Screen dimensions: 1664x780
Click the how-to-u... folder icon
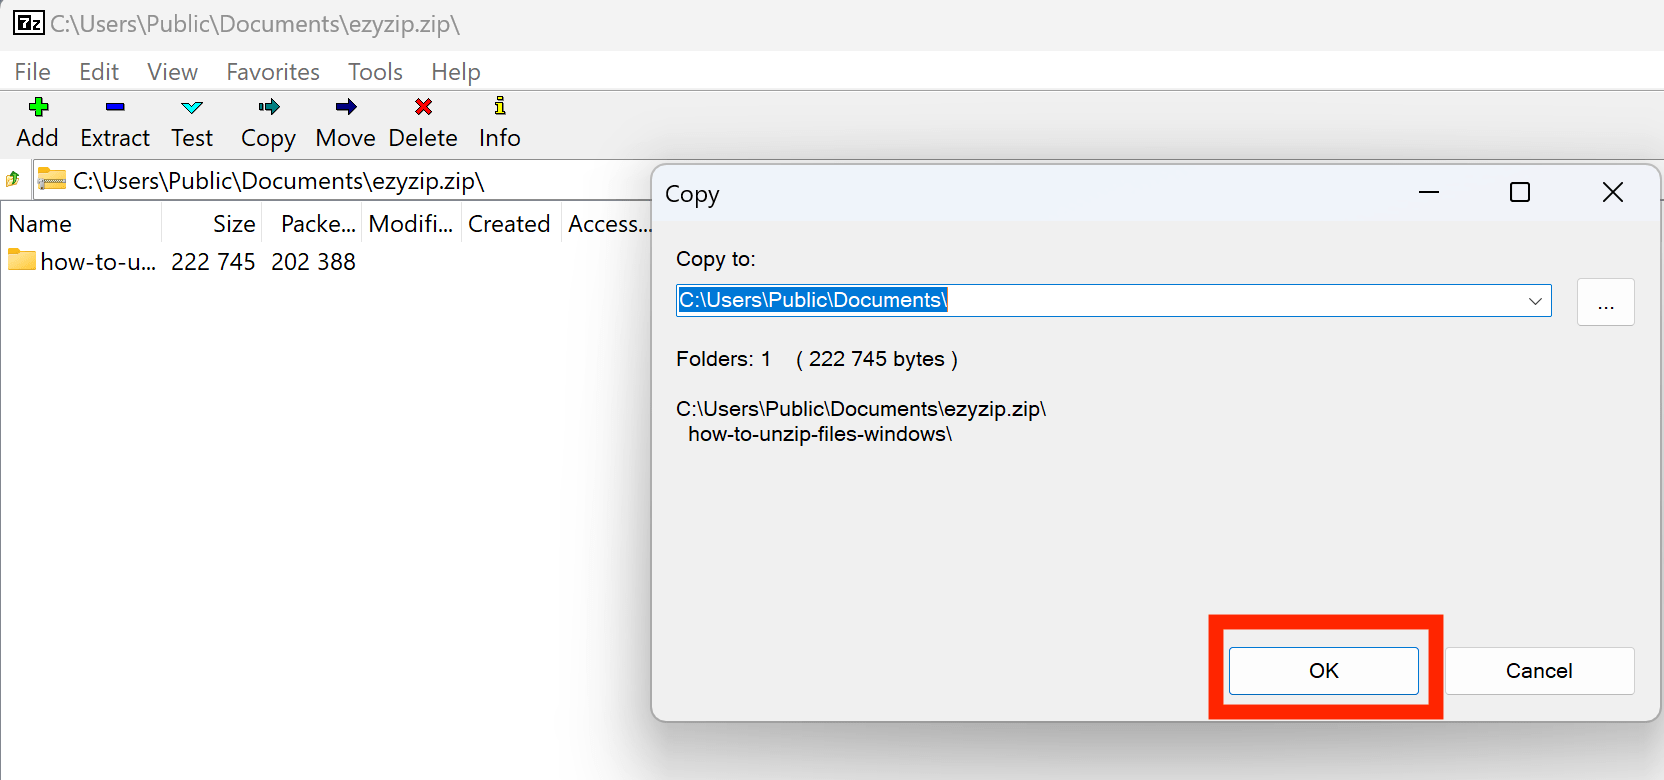click(22, 260)
